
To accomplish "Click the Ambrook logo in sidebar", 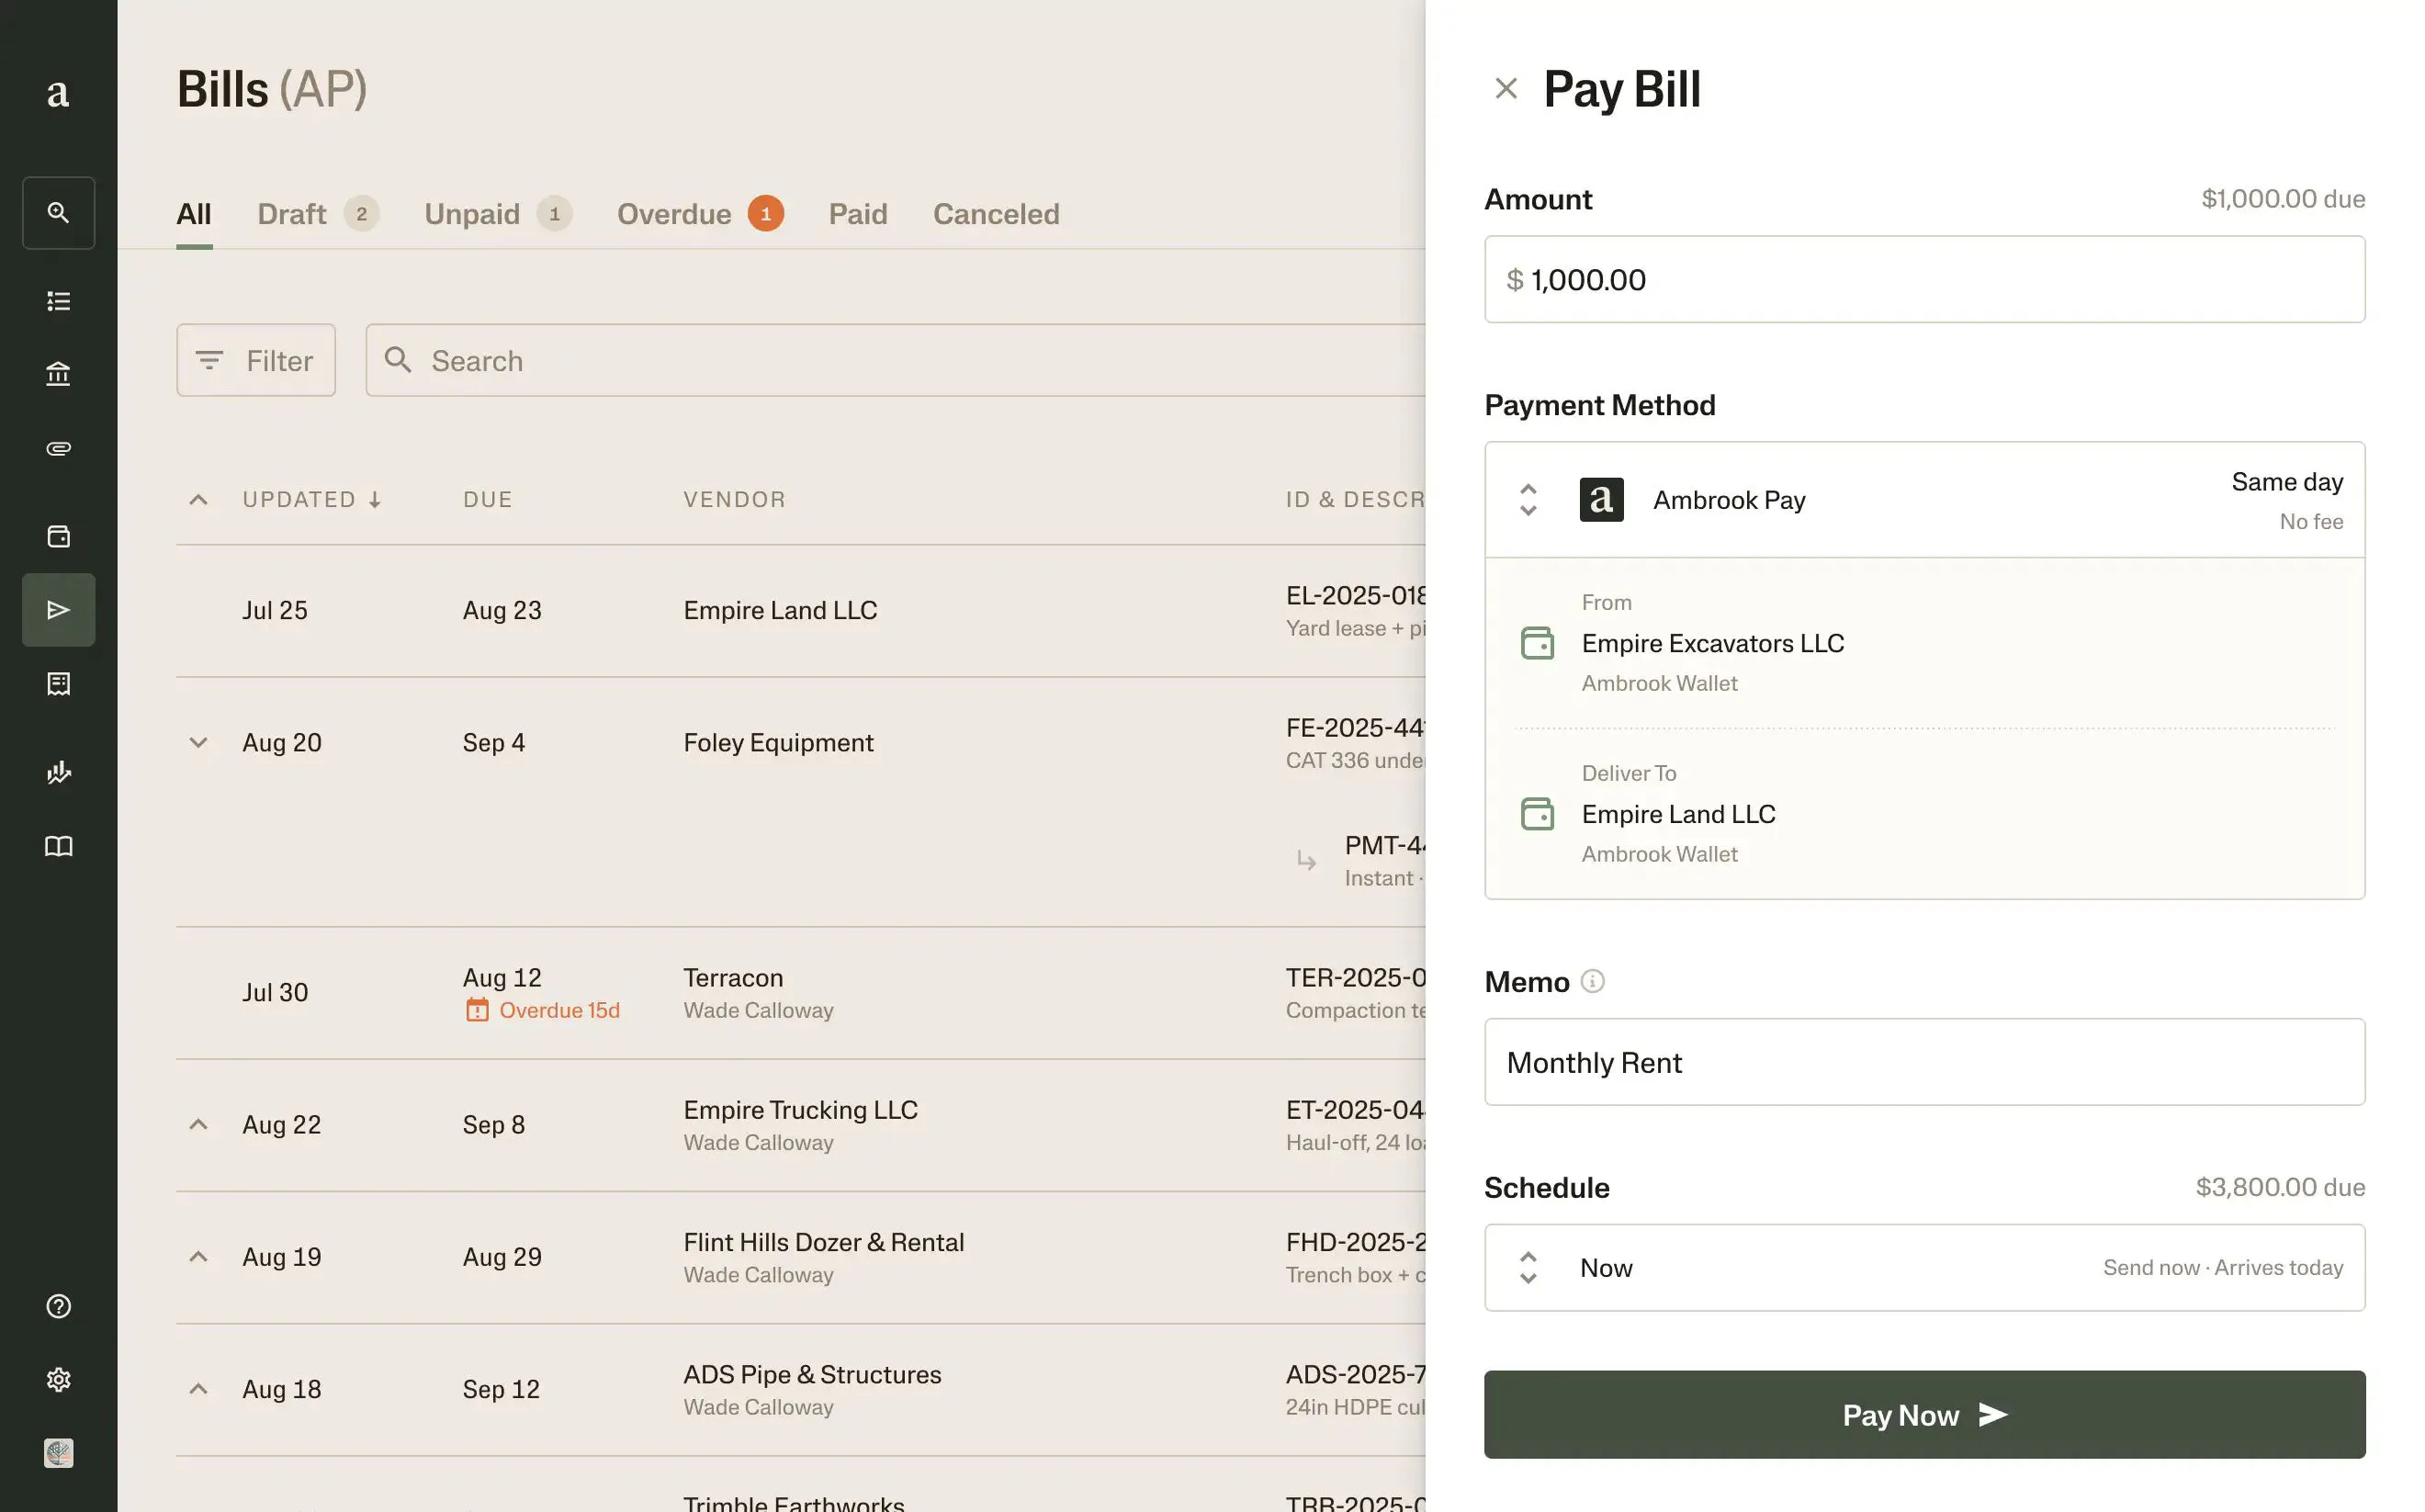I will tap(58, 93).
